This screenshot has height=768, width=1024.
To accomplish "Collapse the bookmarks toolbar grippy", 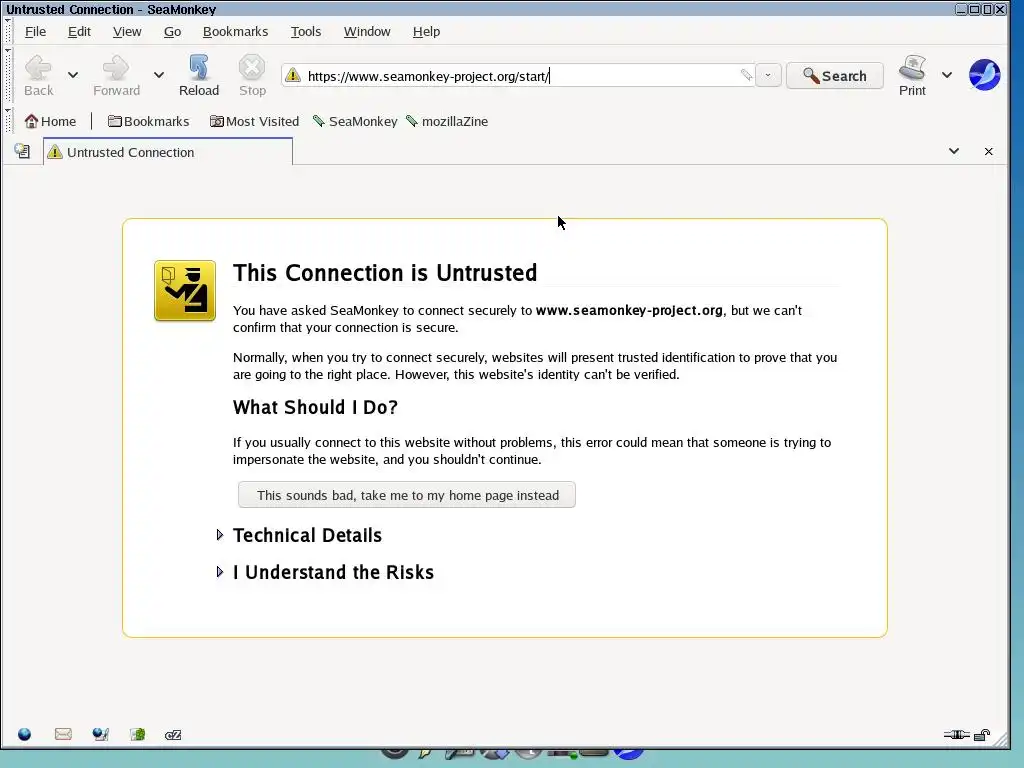I will coord(8,121).
